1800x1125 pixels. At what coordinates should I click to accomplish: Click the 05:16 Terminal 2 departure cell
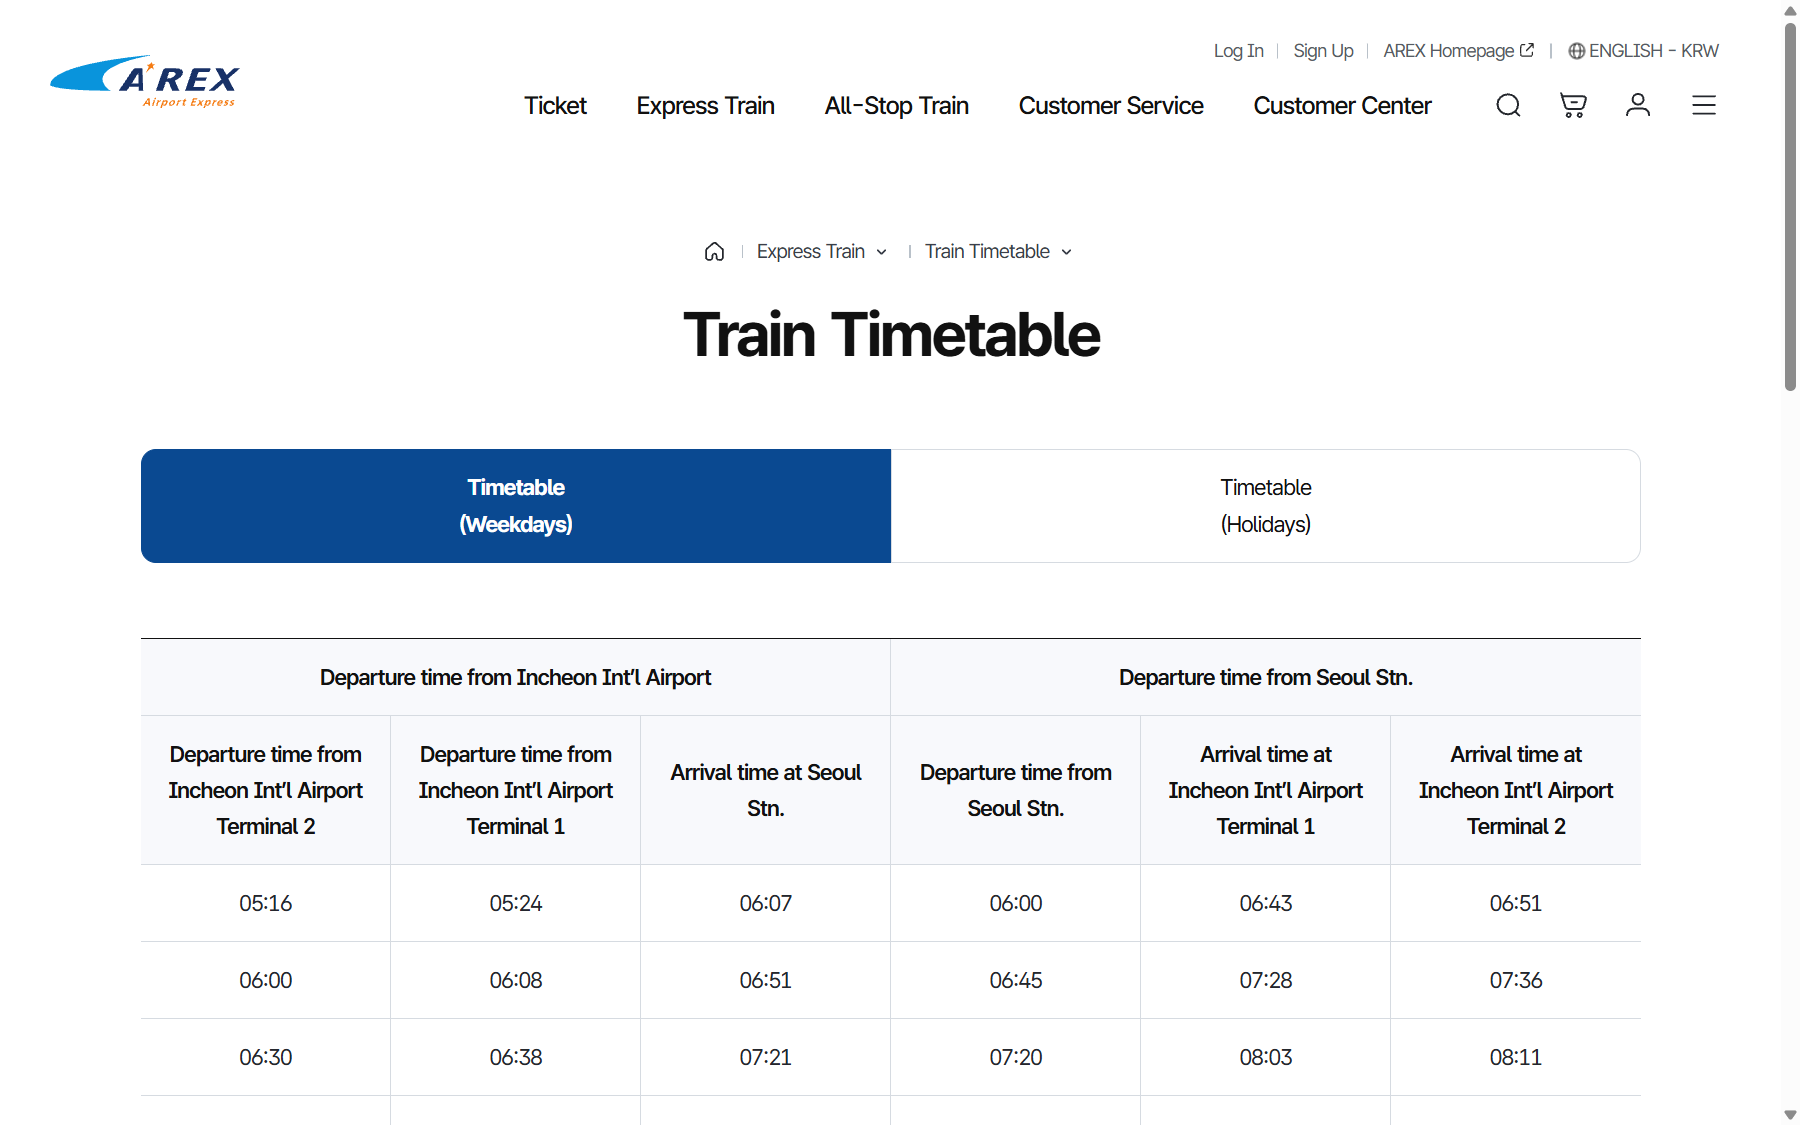click(x=266, y=903)
